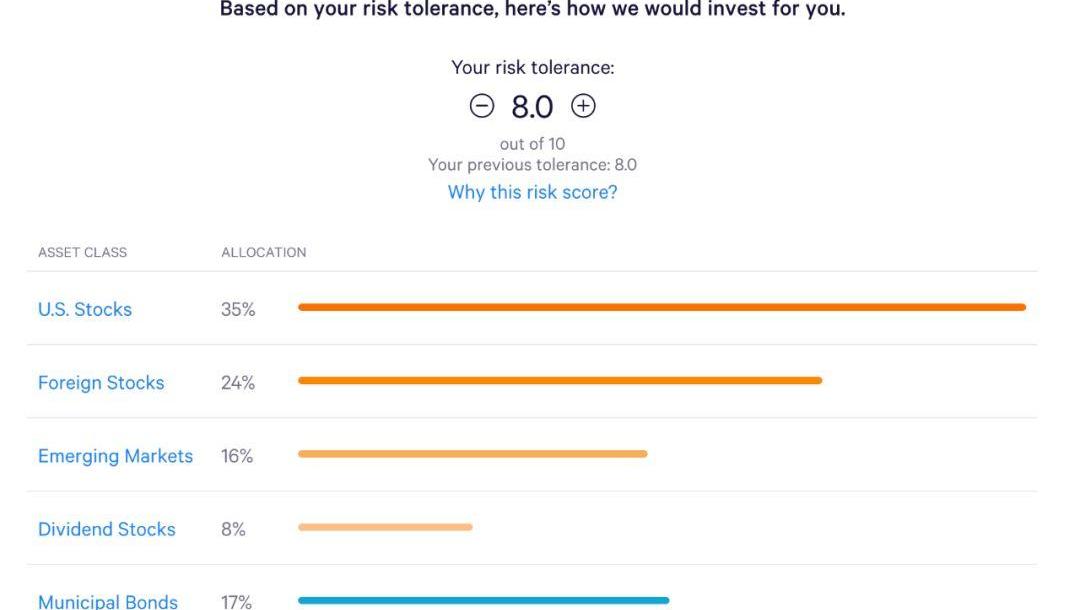Click the ALLOCATION column header
This screenshot has height=610, width=1080.
click(263, 252)
